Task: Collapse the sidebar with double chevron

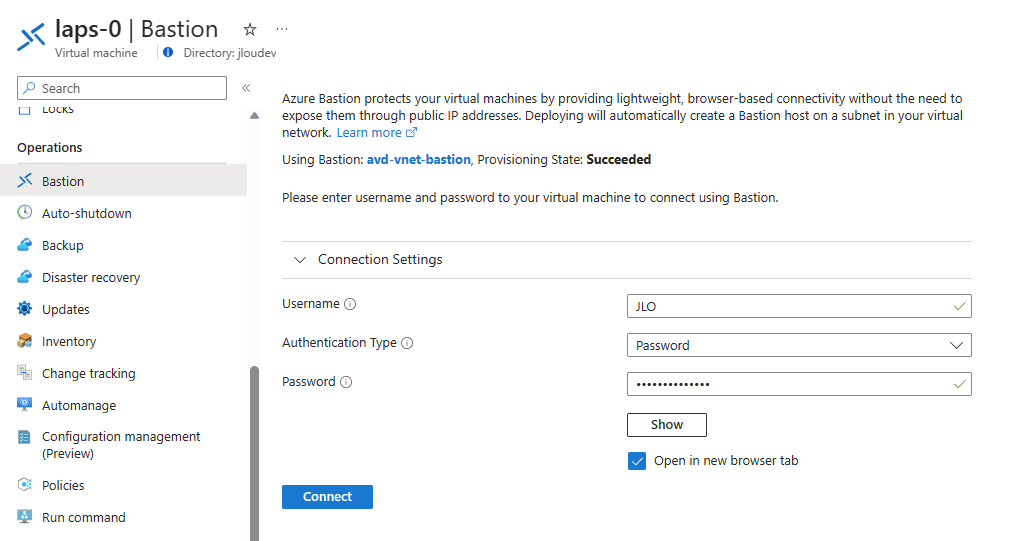Action: point(246,88)
